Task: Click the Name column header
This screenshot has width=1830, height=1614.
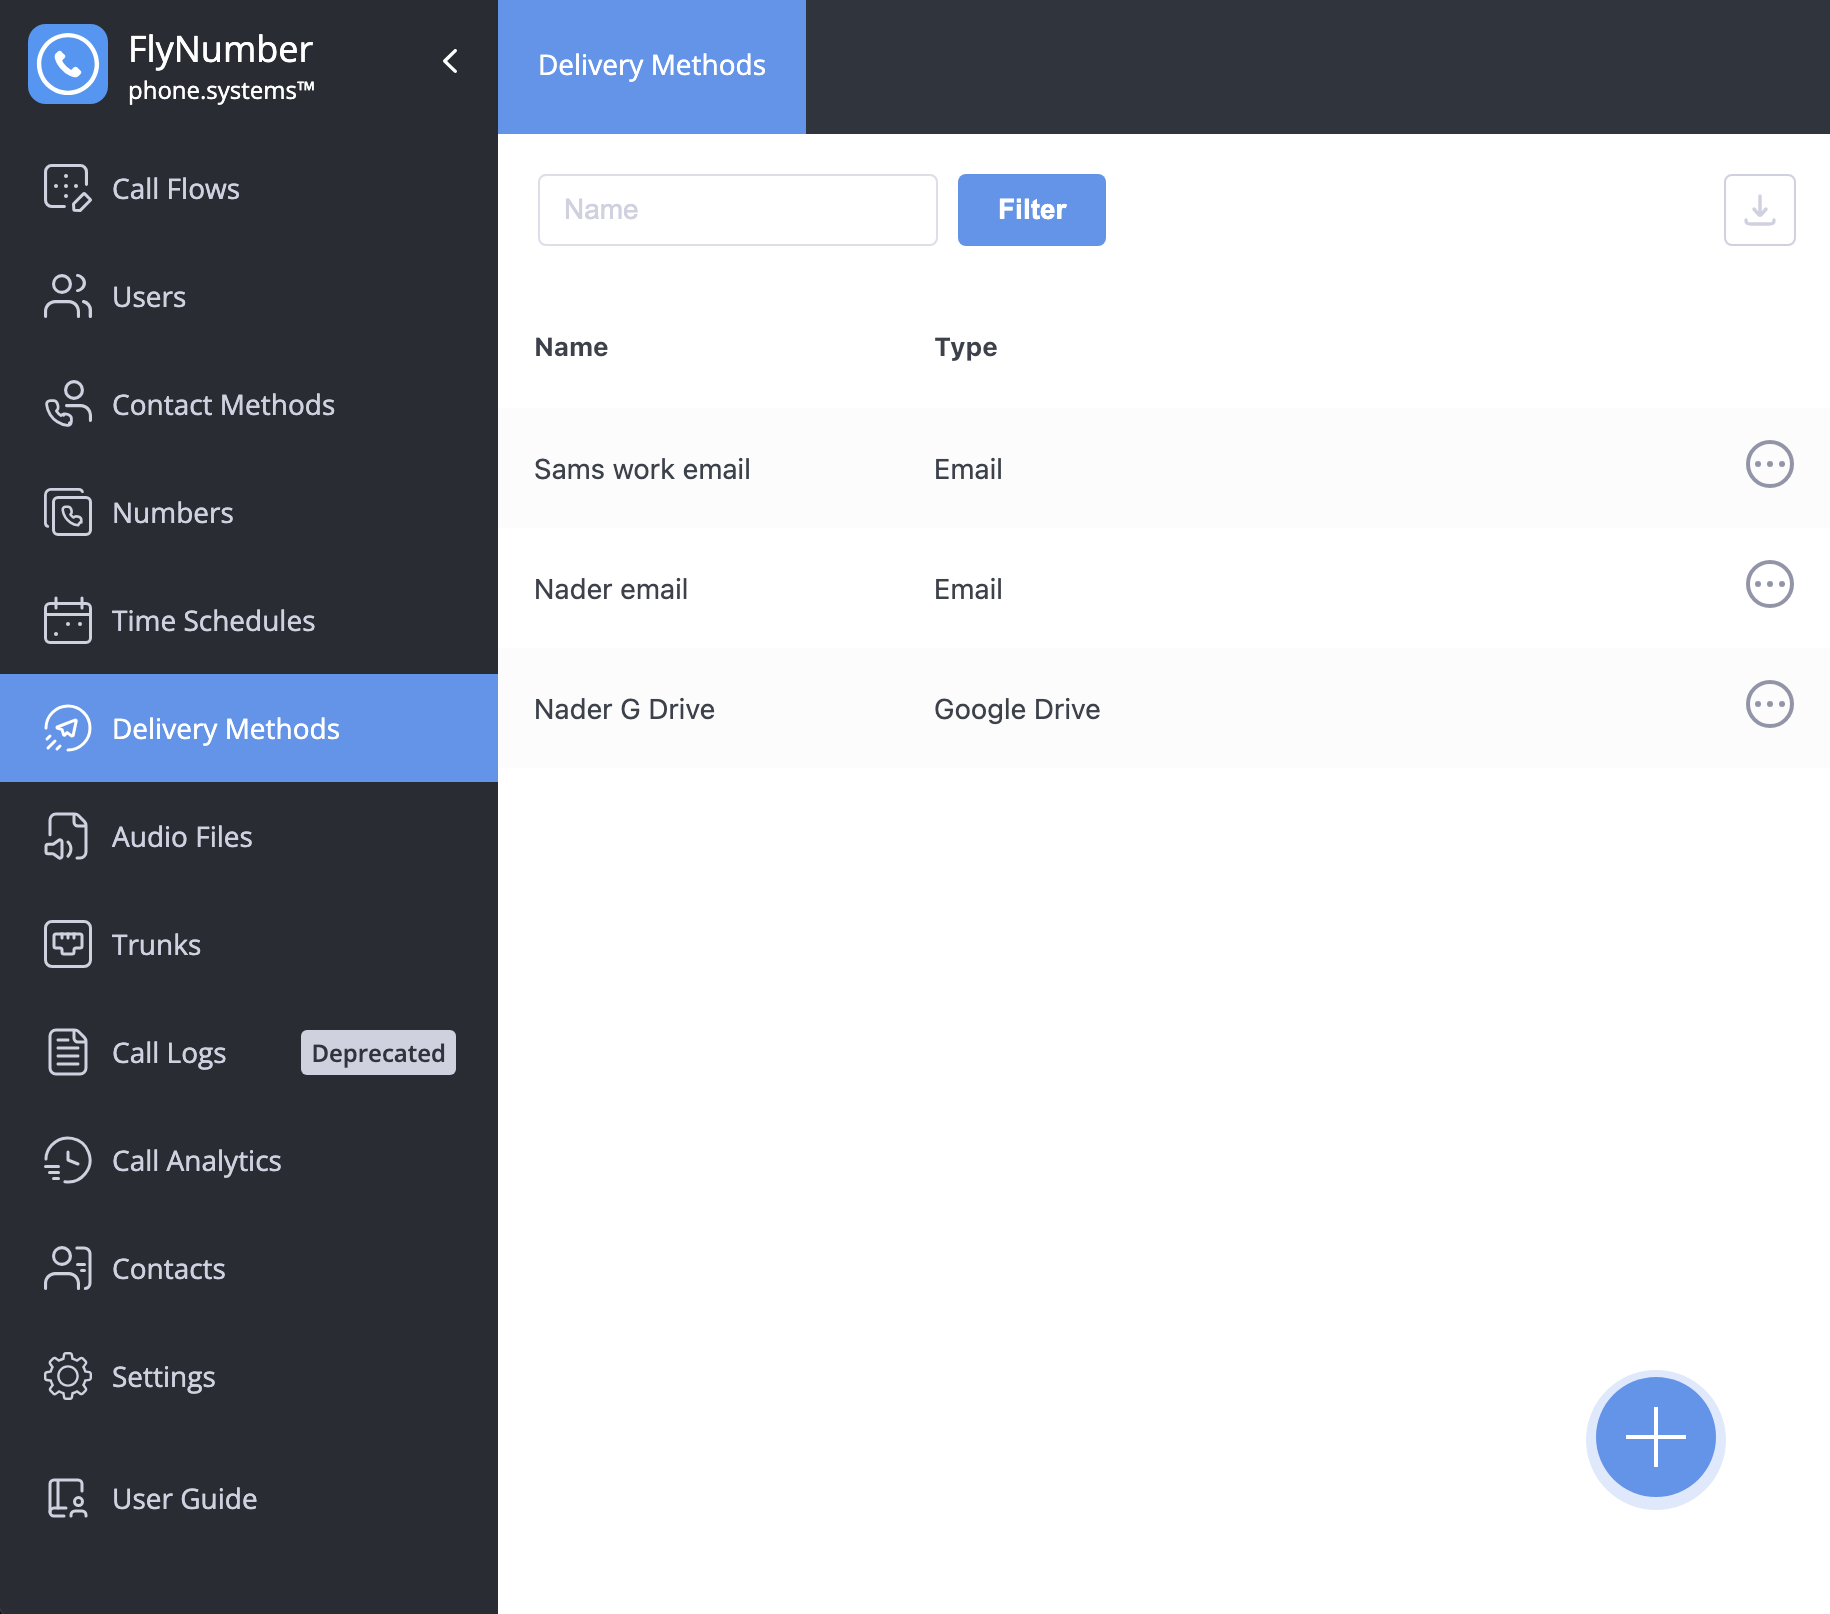Action: click(x=571, y=347)
